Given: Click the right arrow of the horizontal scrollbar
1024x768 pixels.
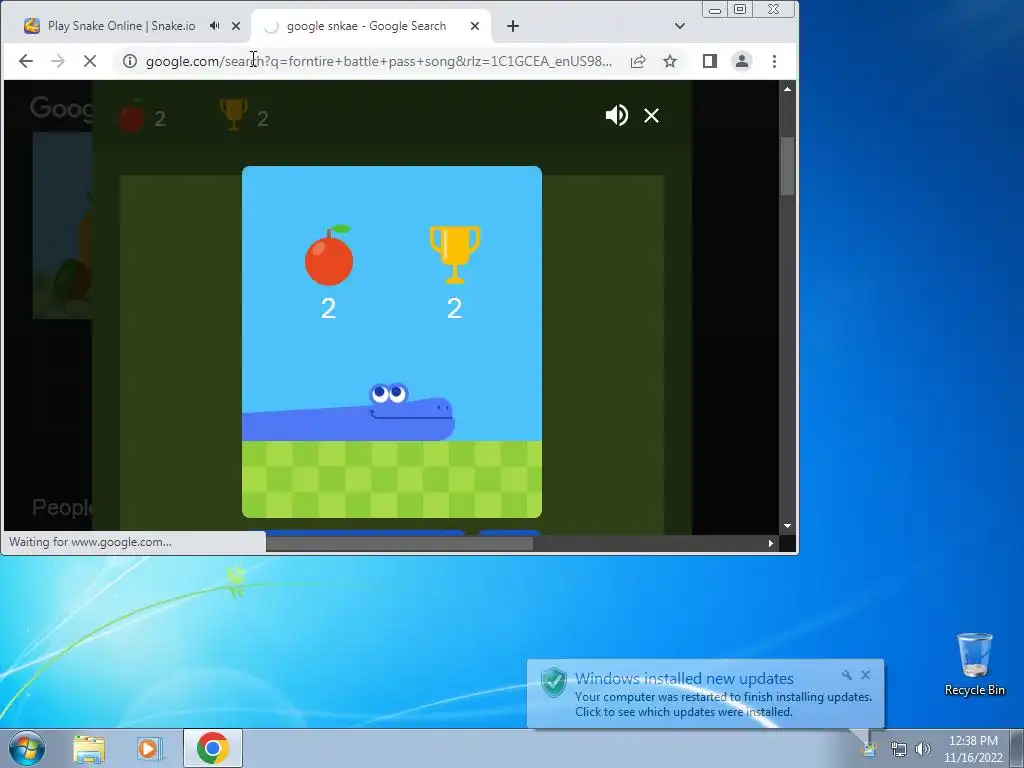Looking at the screenshot, I should click(x=771, y=543).
